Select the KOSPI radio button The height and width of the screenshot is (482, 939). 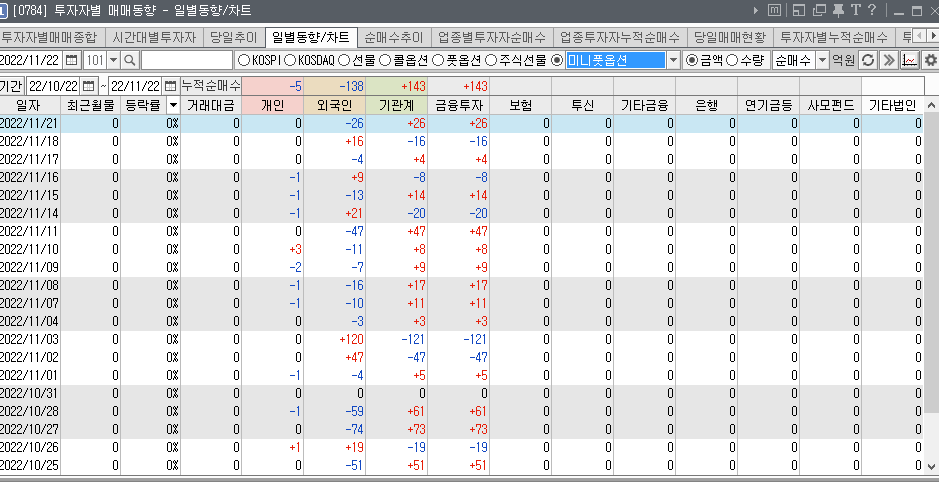point(243,60)
